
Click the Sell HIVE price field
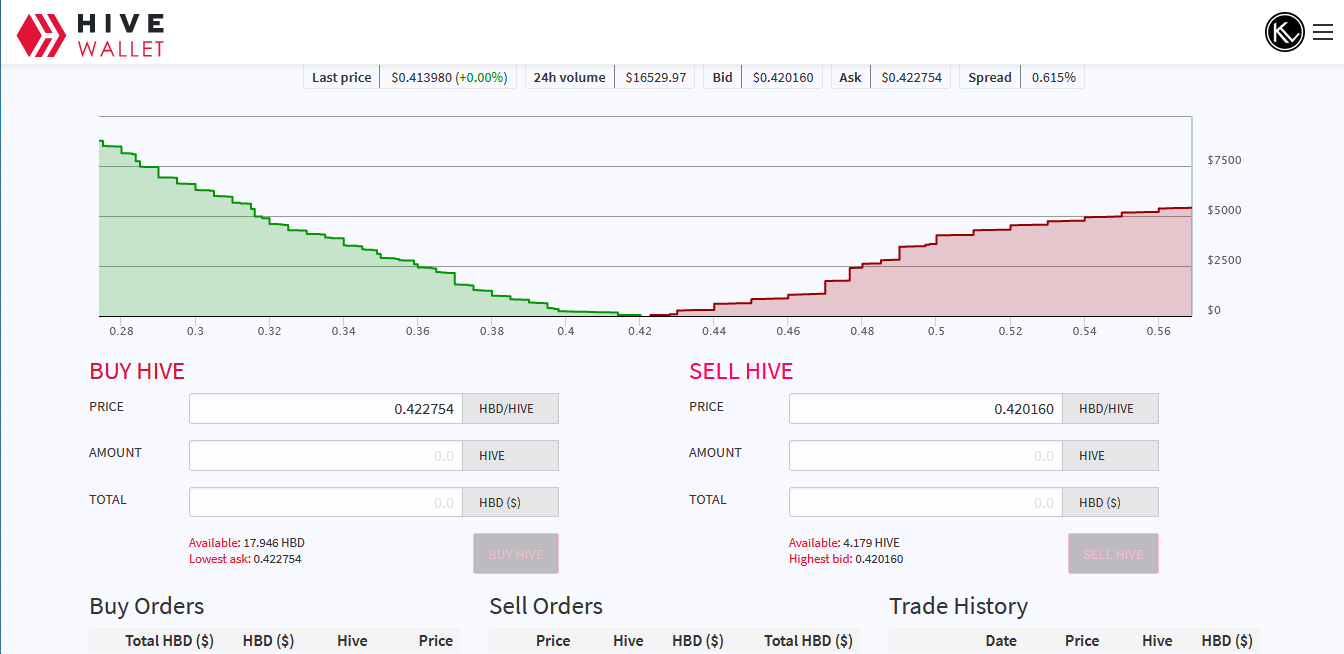click(x=925, y=409)
